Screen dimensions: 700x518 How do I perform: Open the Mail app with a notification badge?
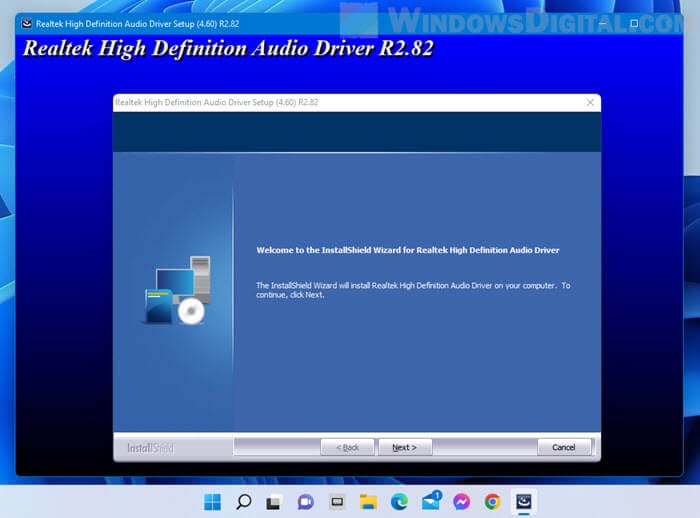(431, 501)
